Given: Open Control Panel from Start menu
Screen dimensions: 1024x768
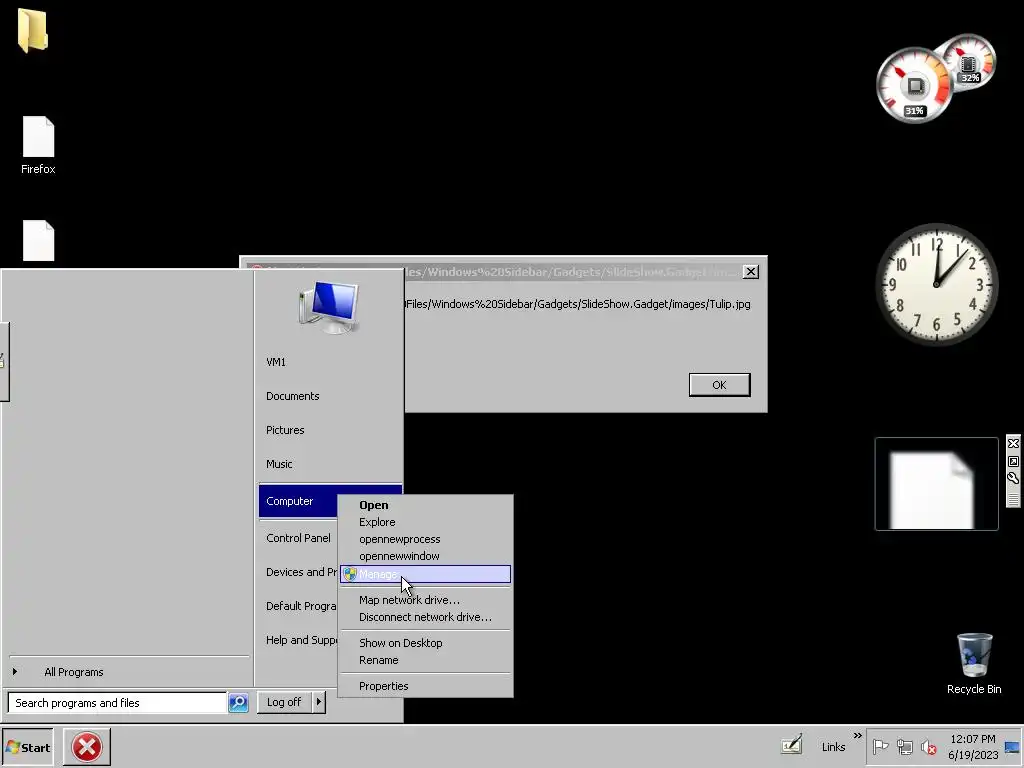Looking at the screenshot, I should coord(298,538).
